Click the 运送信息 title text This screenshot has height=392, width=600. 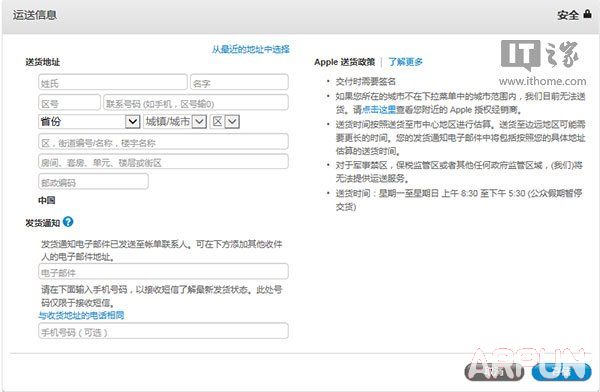coord(35,15)
